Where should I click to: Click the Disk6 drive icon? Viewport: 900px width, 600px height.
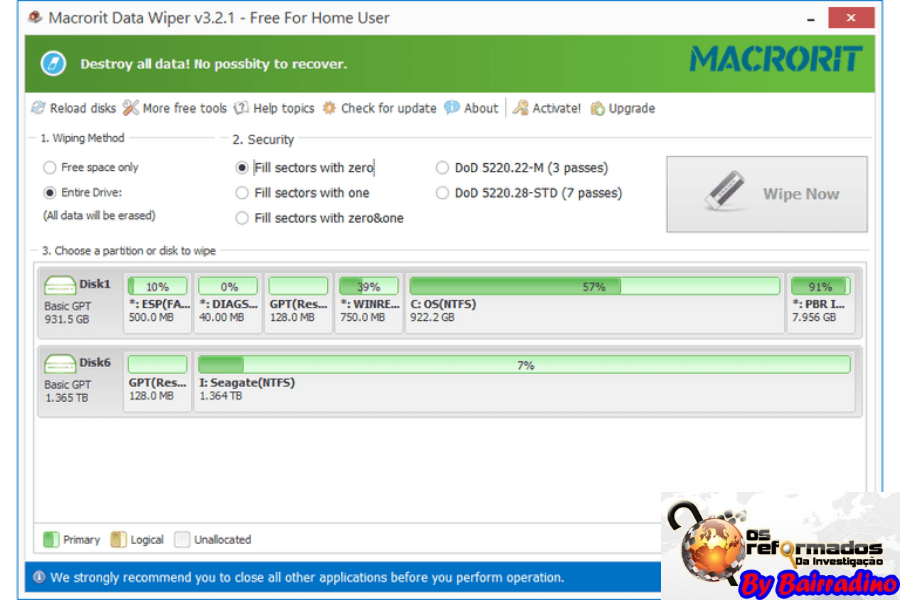click(60, 363)
